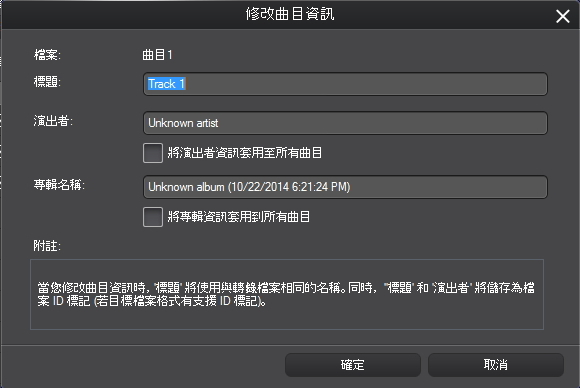Click the 修改曲目資訊 title bar text

pos(290,14)
